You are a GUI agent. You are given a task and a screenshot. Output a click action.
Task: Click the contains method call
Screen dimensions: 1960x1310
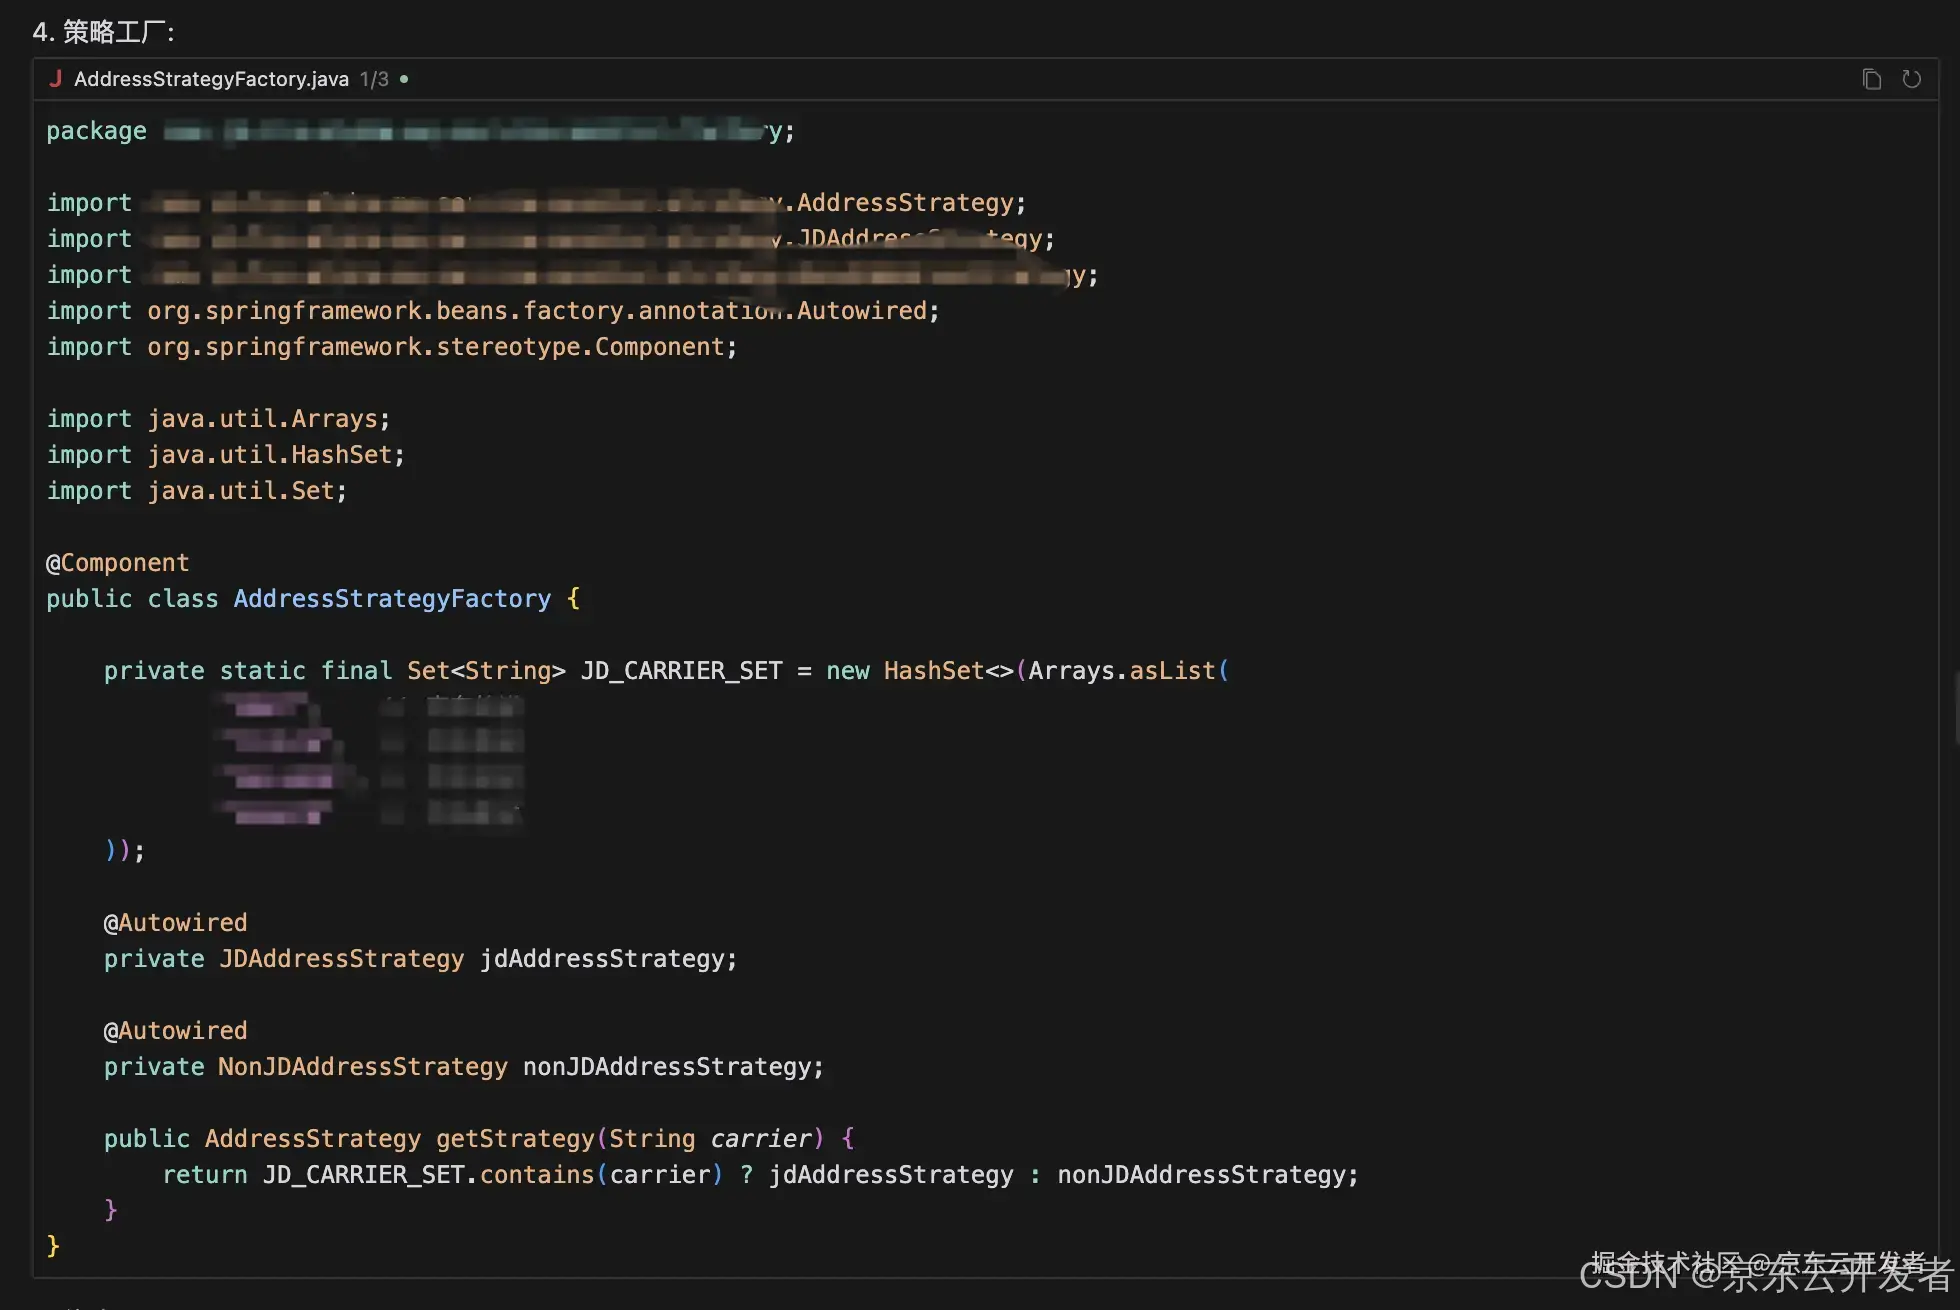[x=537, y=1175]
